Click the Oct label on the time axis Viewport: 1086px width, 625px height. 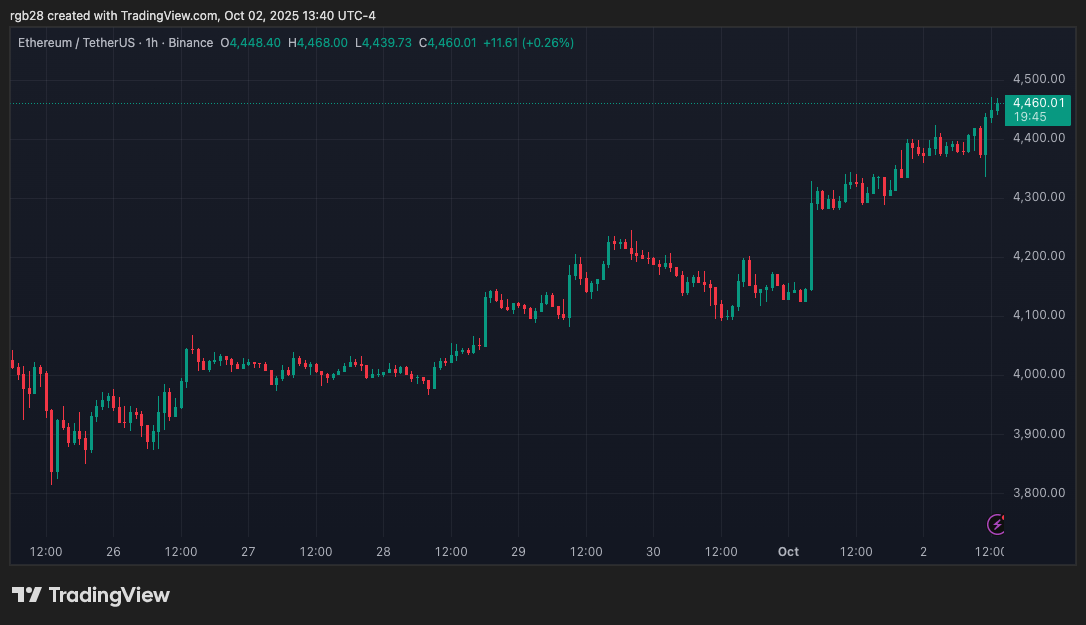coord(788,552)
